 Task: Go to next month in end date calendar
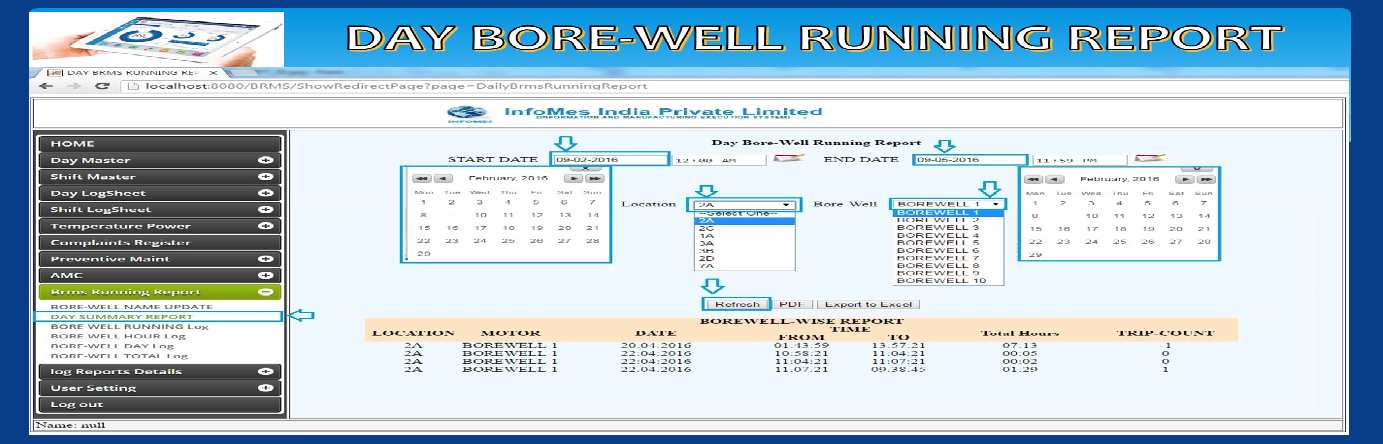pyautogui.click(x=1185, y=178)
